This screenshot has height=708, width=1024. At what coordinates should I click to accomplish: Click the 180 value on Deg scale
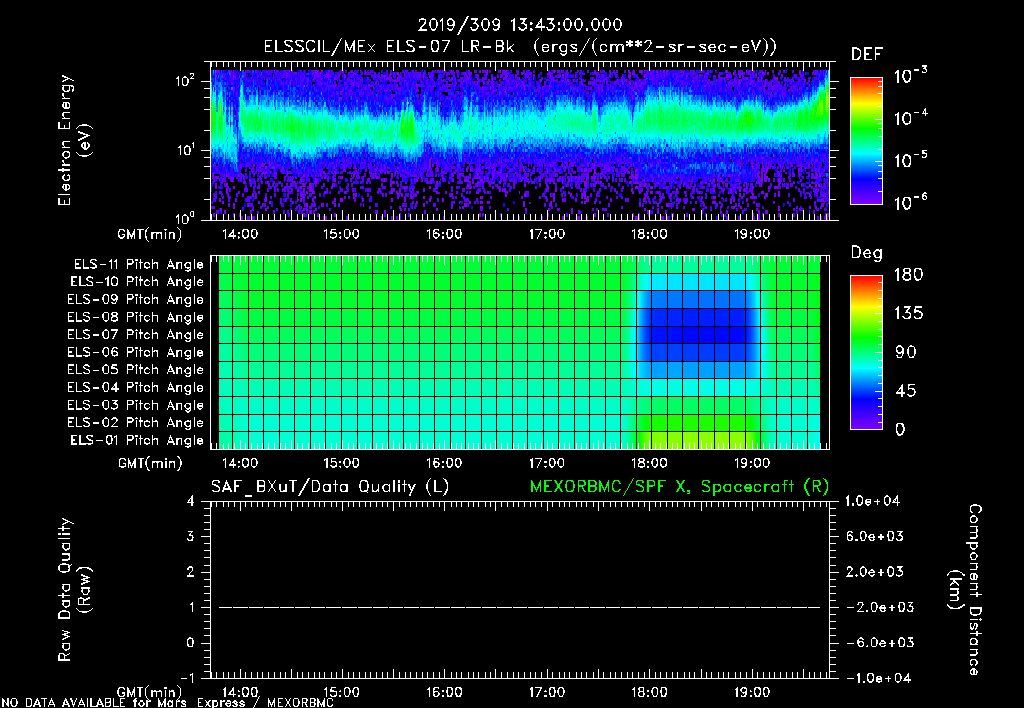coord(908,275)
